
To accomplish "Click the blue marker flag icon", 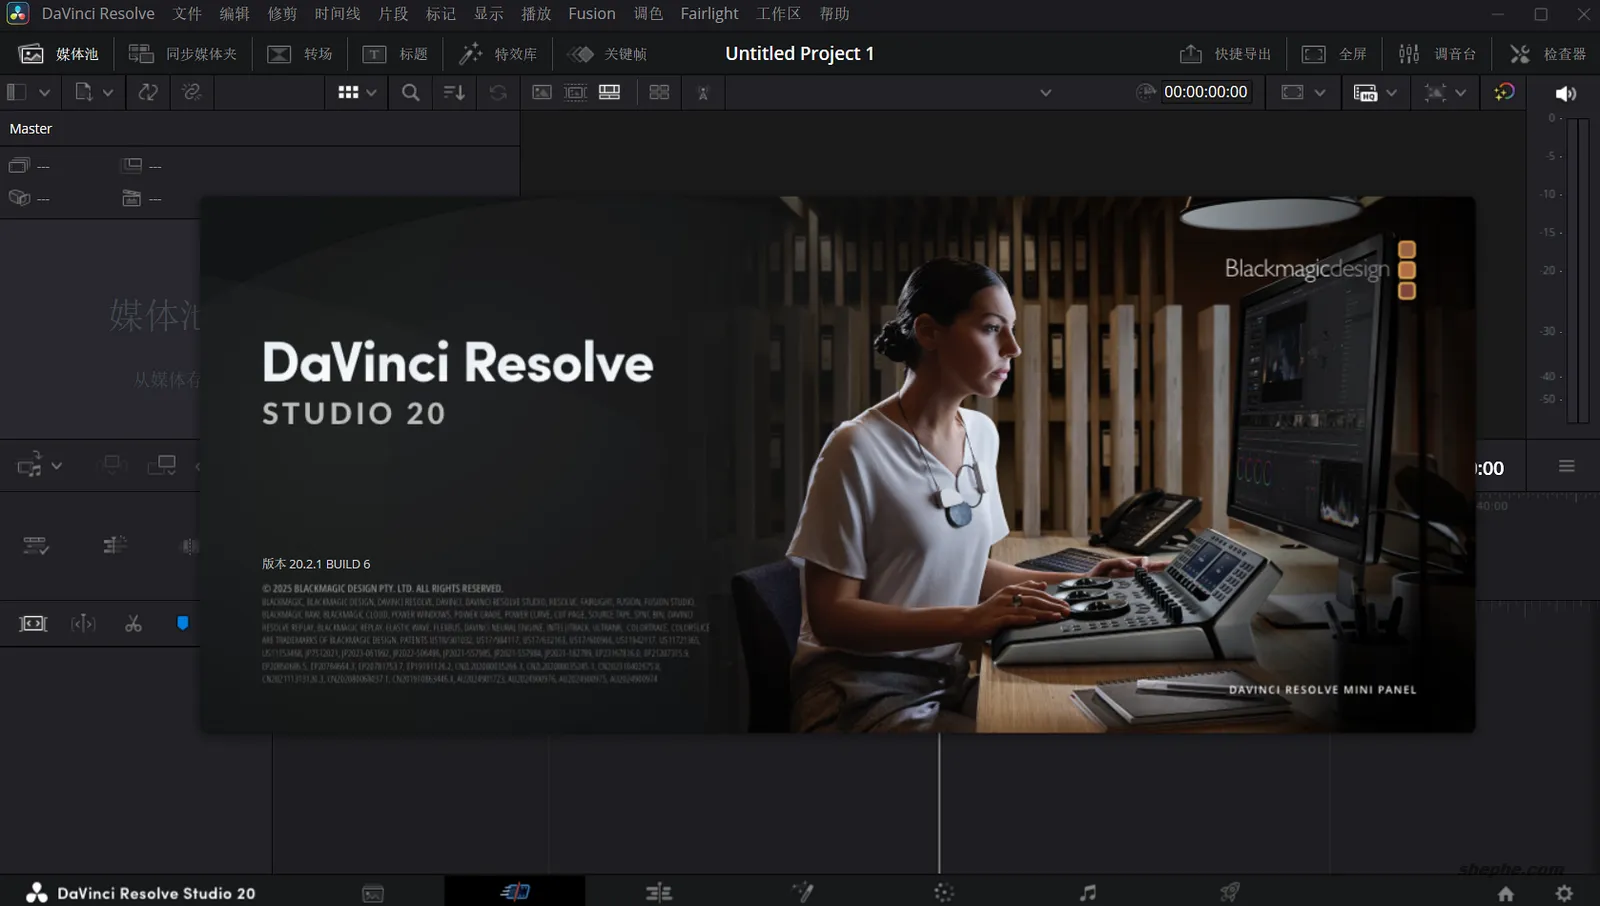I will pyautogui.click(x=182, y=623).
